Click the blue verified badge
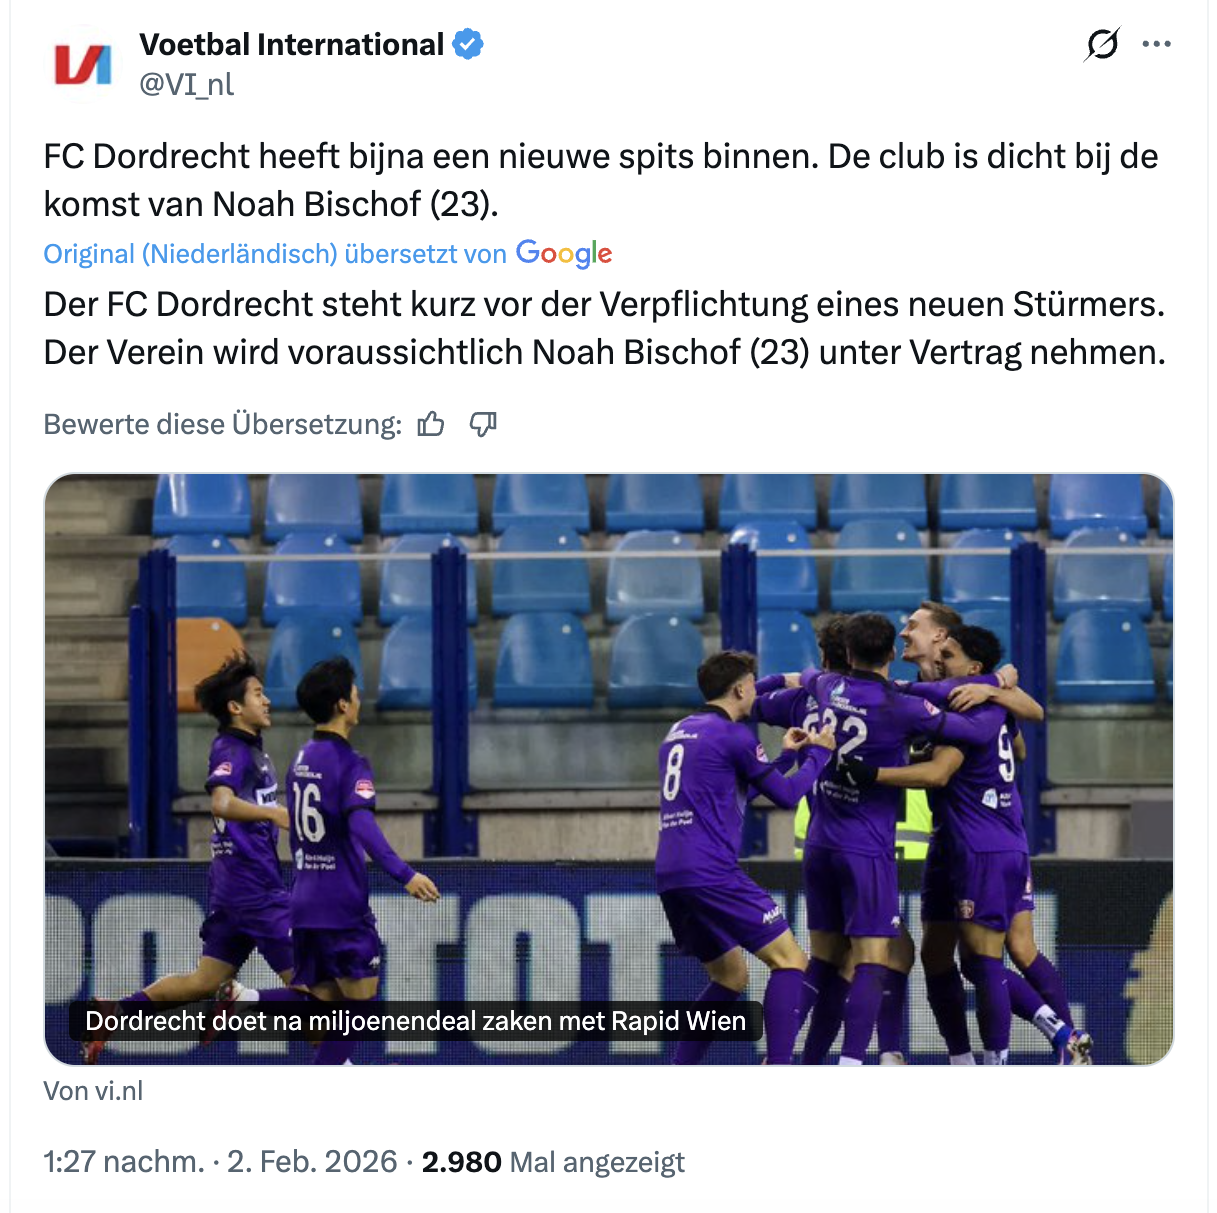The image size is (1217, 1213). click(x=468, y=44)
